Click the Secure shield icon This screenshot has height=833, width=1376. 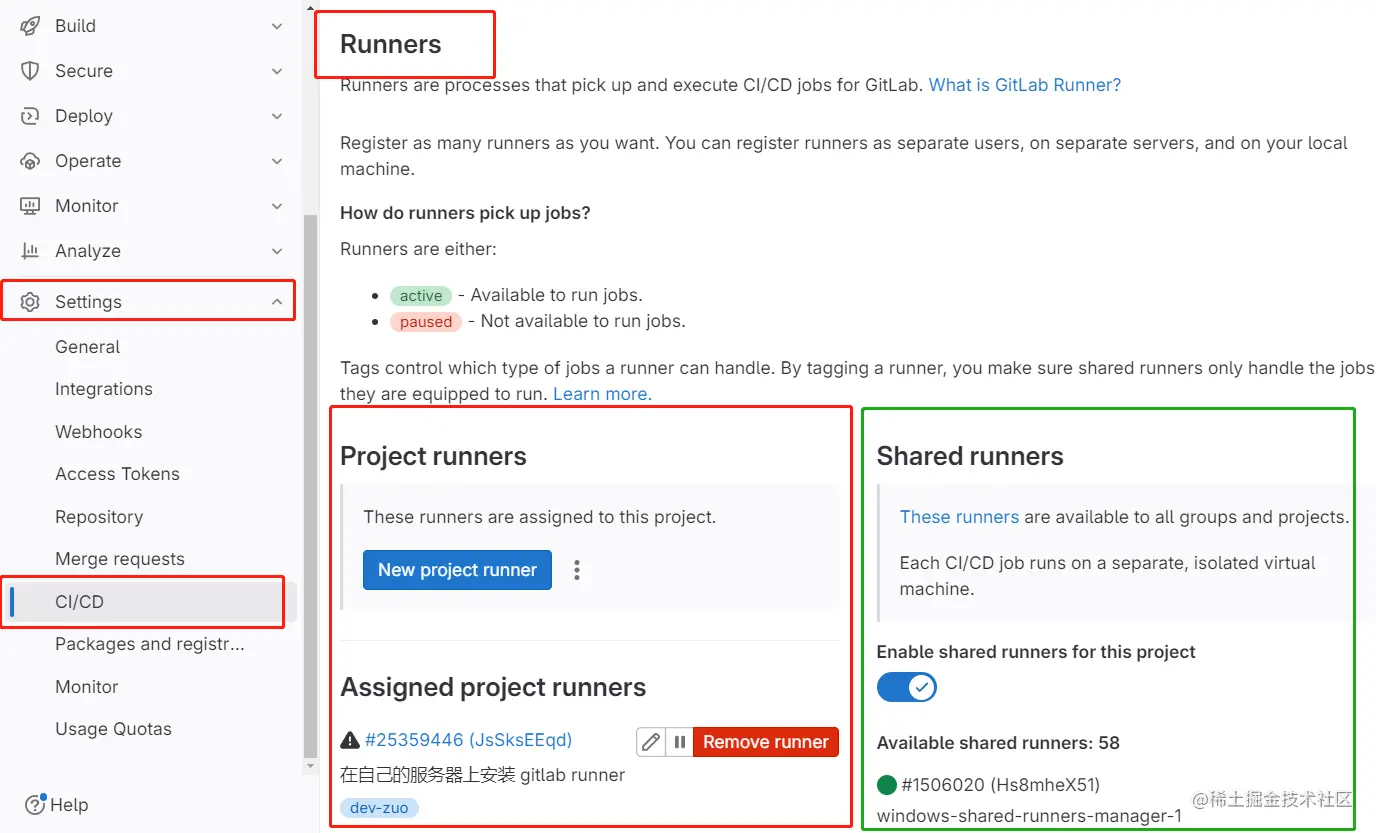[30, 71]
